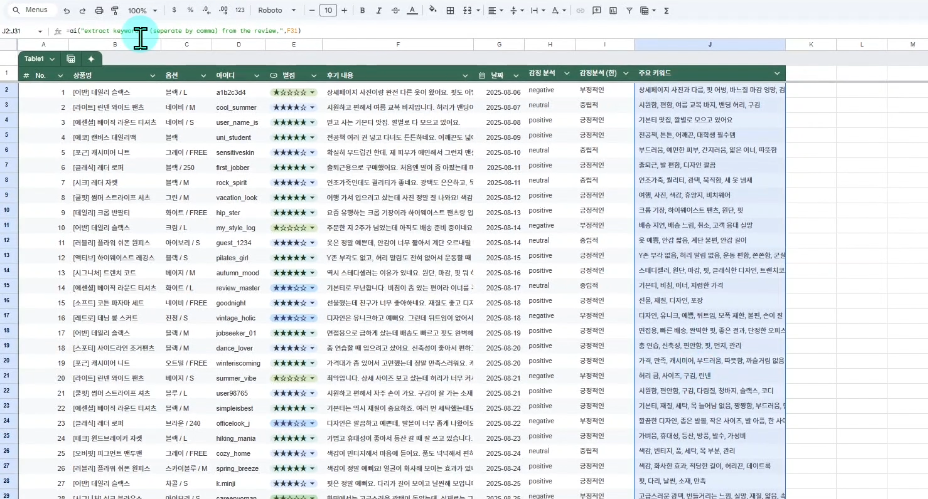The image size is (928, 499).
Task: Click the Redo icon
Action: coord(82,11)
